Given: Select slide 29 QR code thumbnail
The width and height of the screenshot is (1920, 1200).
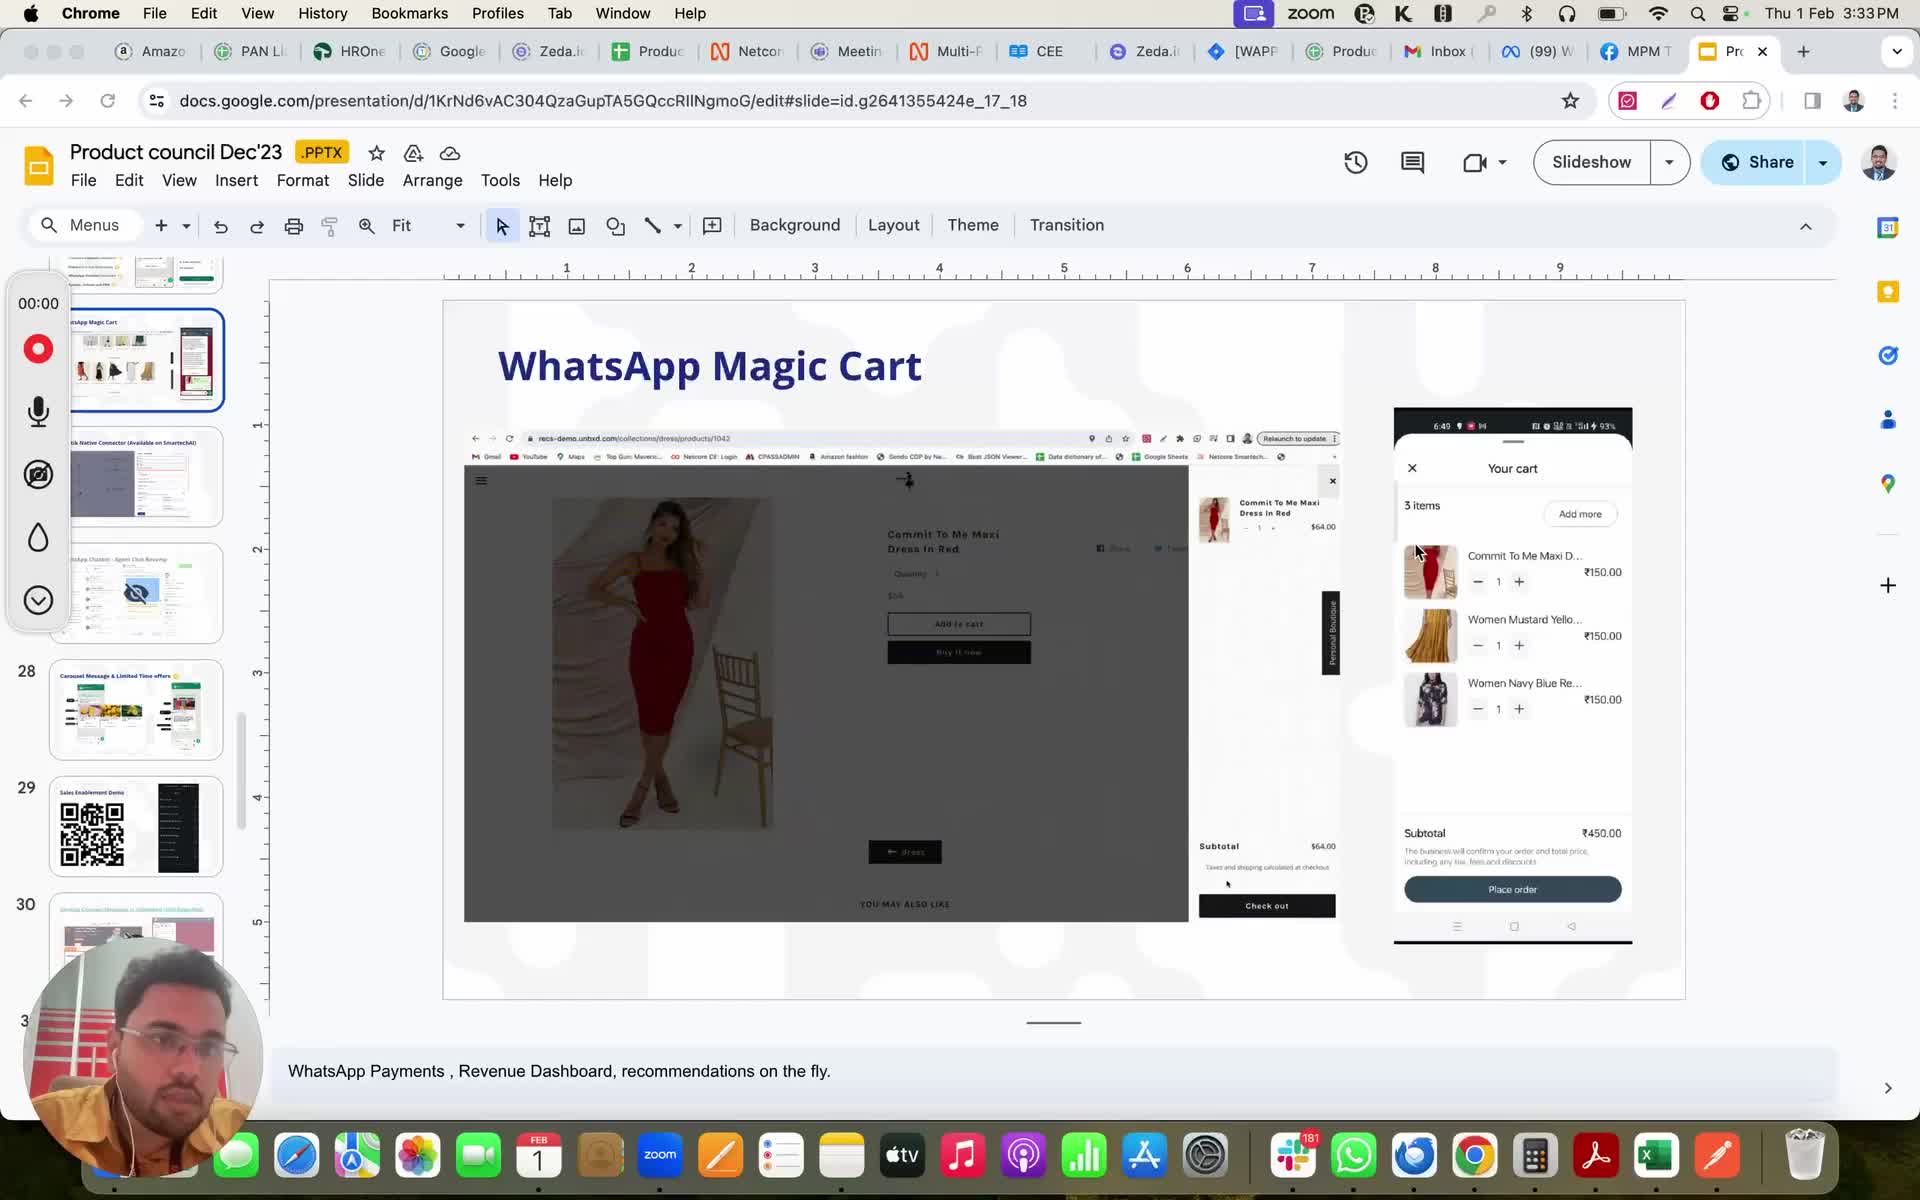Looking at the screenshot, I should click(x=136, y=826).
